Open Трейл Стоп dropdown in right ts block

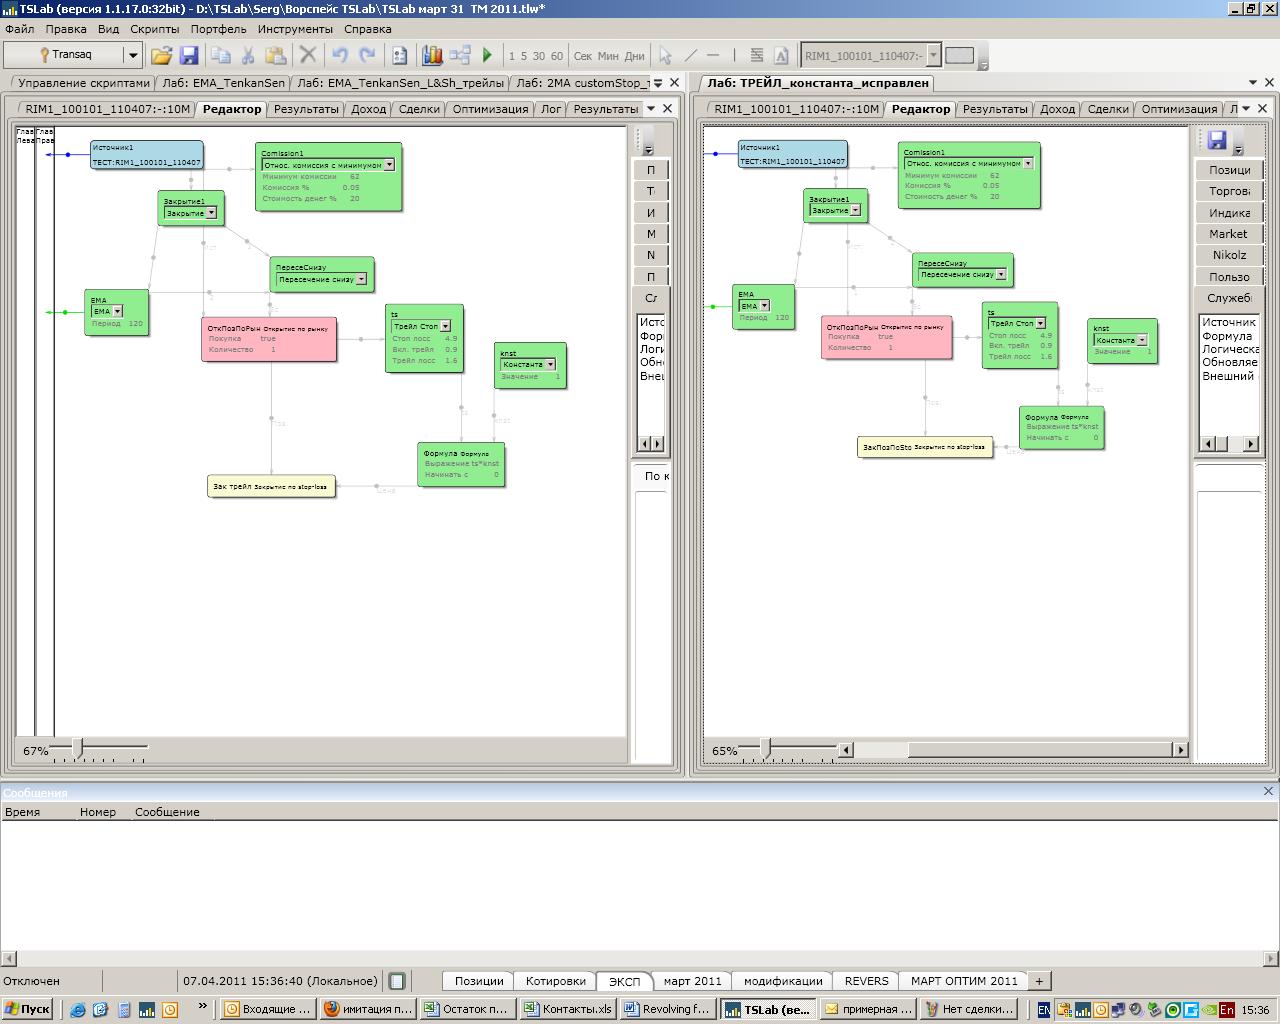[1040, 323]
